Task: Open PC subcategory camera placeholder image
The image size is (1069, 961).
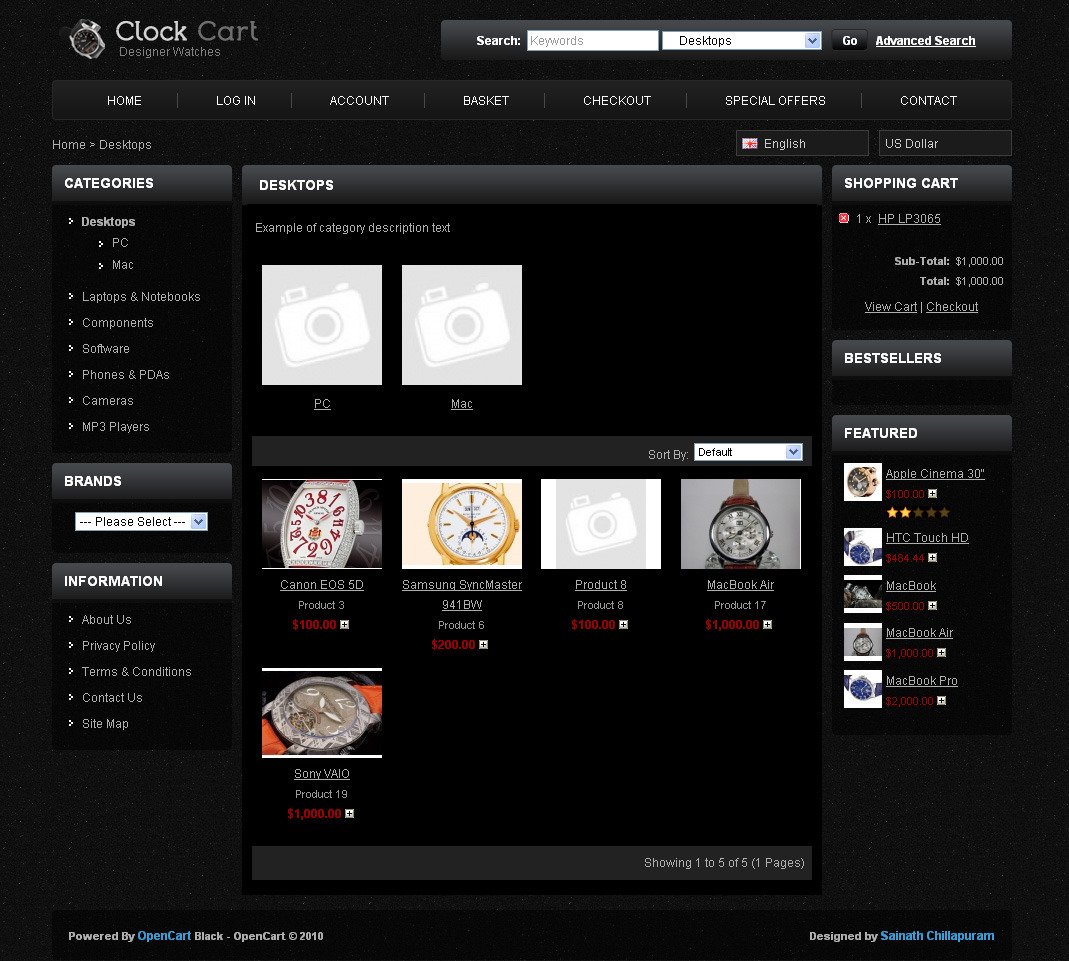Action: [x=322, y=325]
